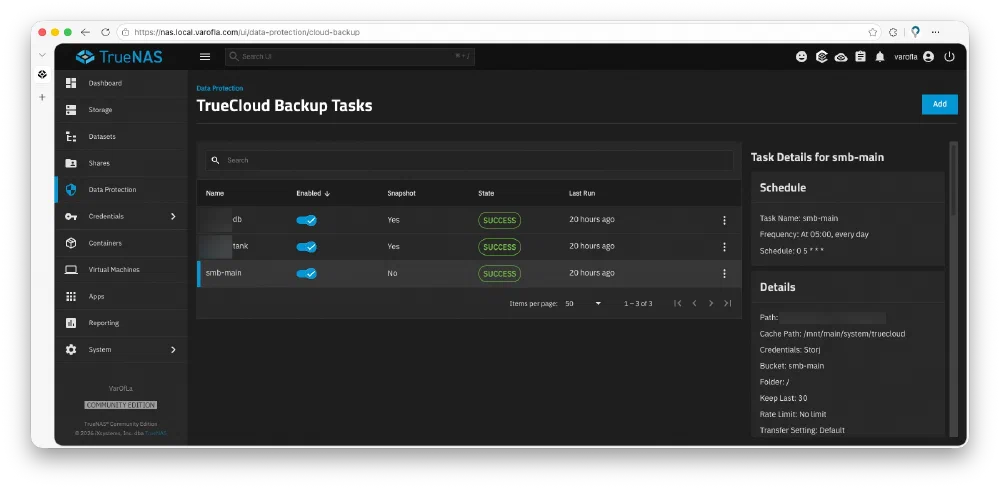Viewport: 1000px width, 489px height.
Task: Click the power button icon
Action: (x=949, y=57)
